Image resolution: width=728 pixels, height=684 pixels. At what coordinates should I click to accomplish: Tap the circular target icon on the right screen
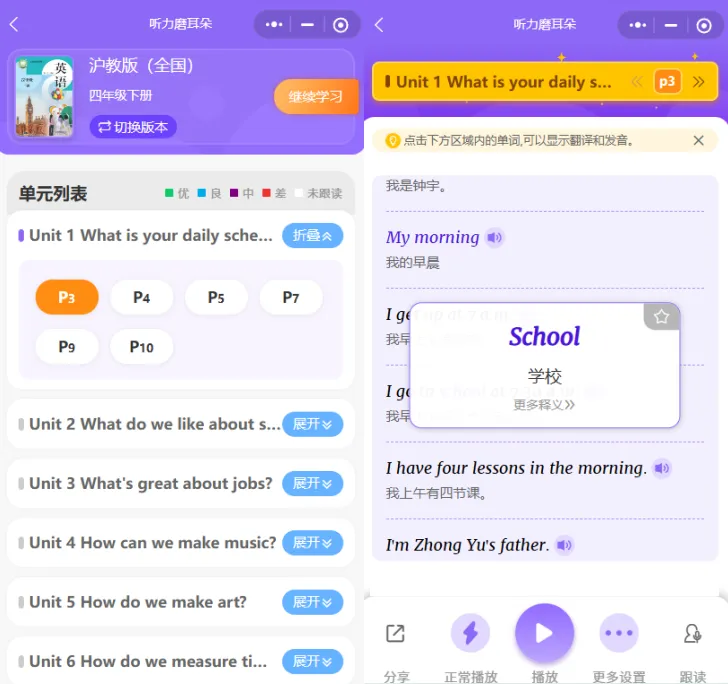coord(704,25)
